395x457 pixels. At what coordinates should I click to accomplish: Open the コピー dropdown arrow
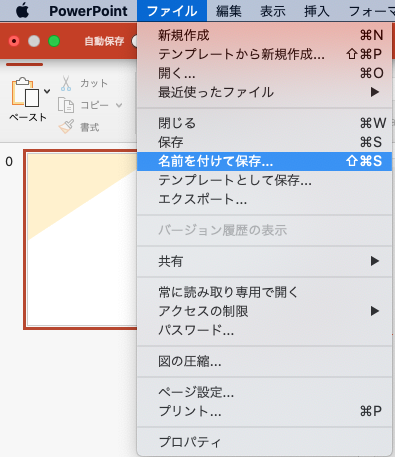coord(119,105)
